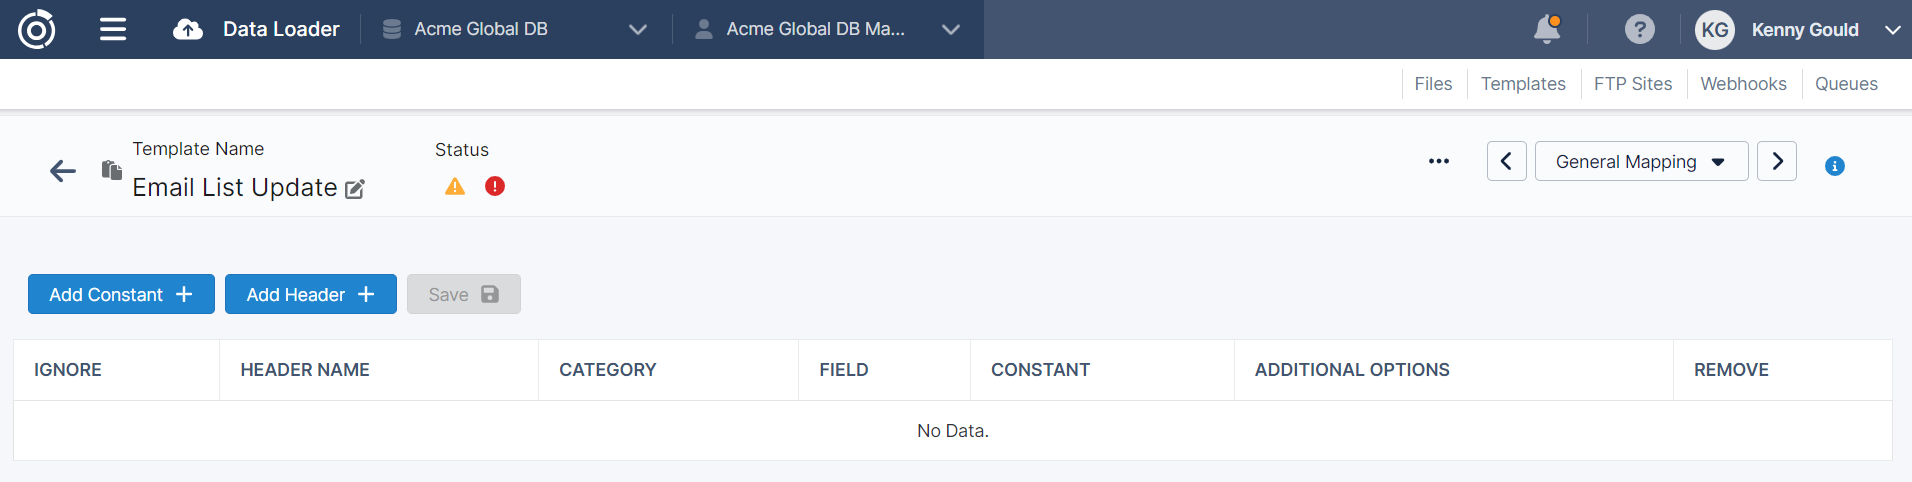Go to next mapping step arrow
This screenshot has height=482, width=1912.
click(1776, 161)
